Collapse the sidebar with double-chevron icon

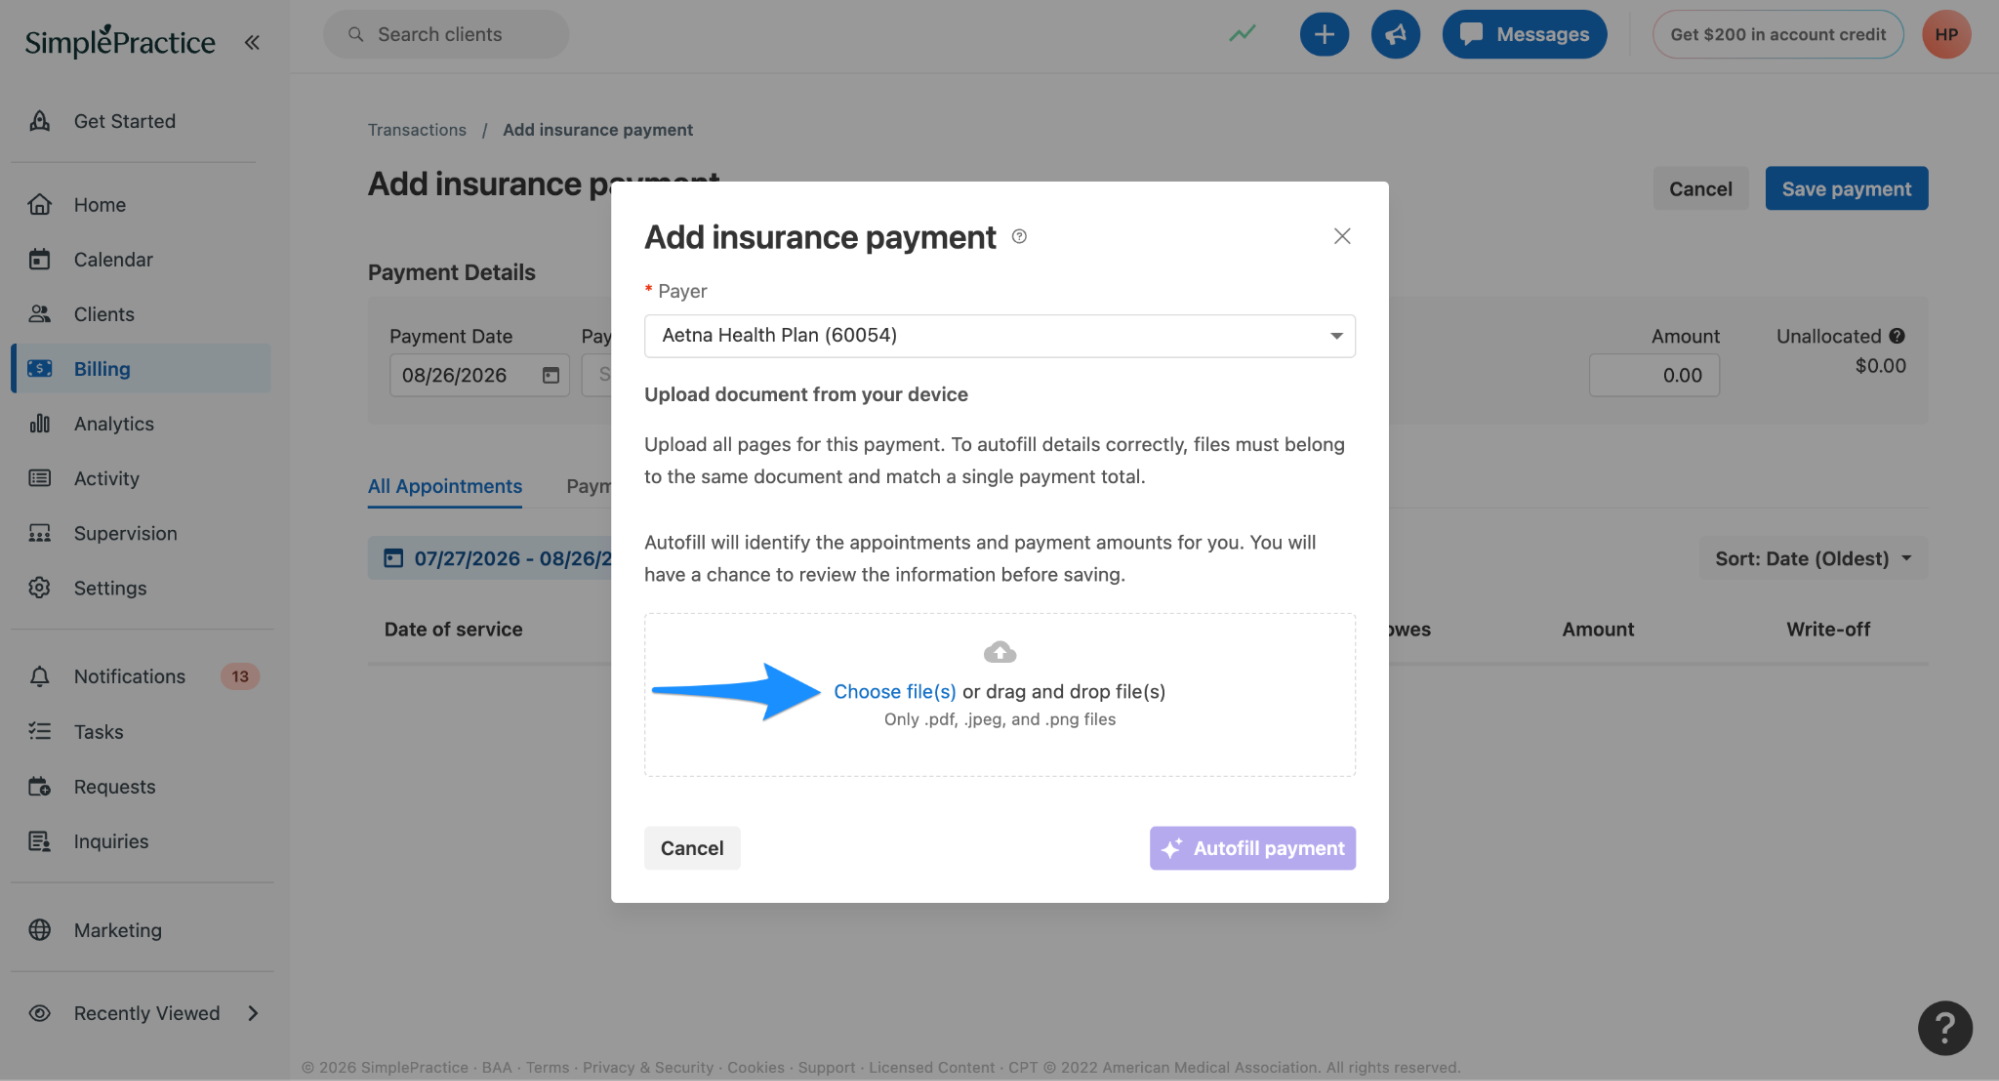point(252,42)
